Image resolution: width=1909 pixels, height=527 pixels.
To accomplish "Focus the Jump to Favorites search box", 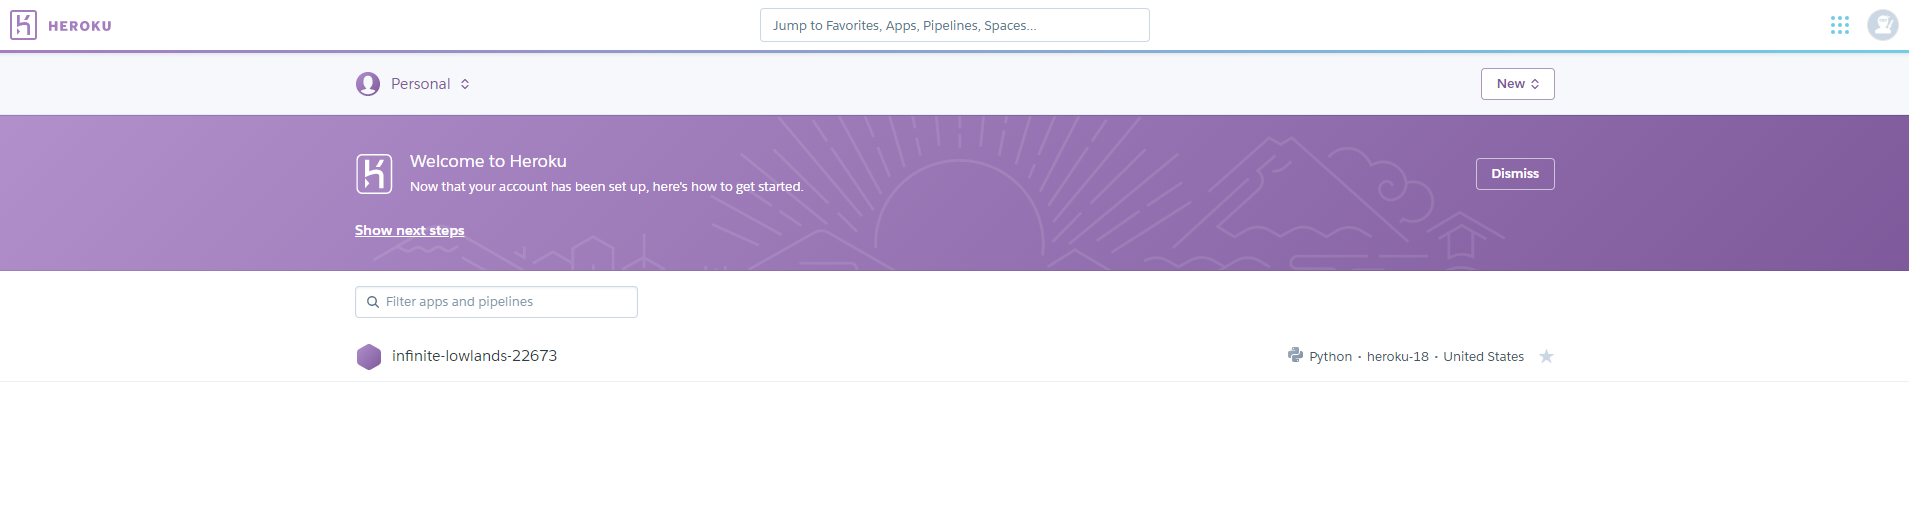I will click(954, 25).
